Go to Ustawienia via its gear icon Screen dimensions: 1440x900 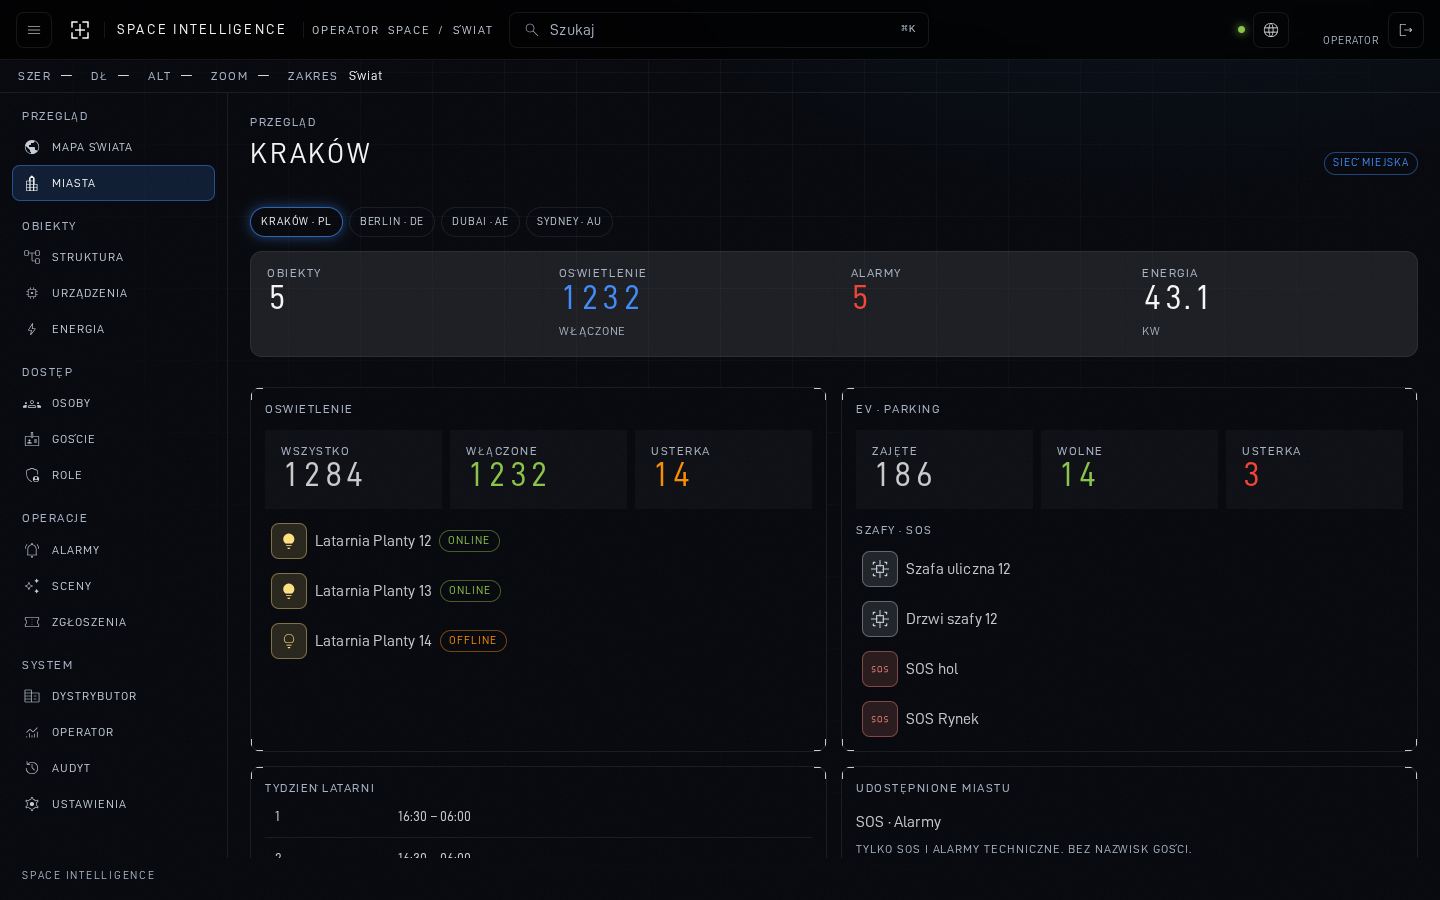pos(32,804)
